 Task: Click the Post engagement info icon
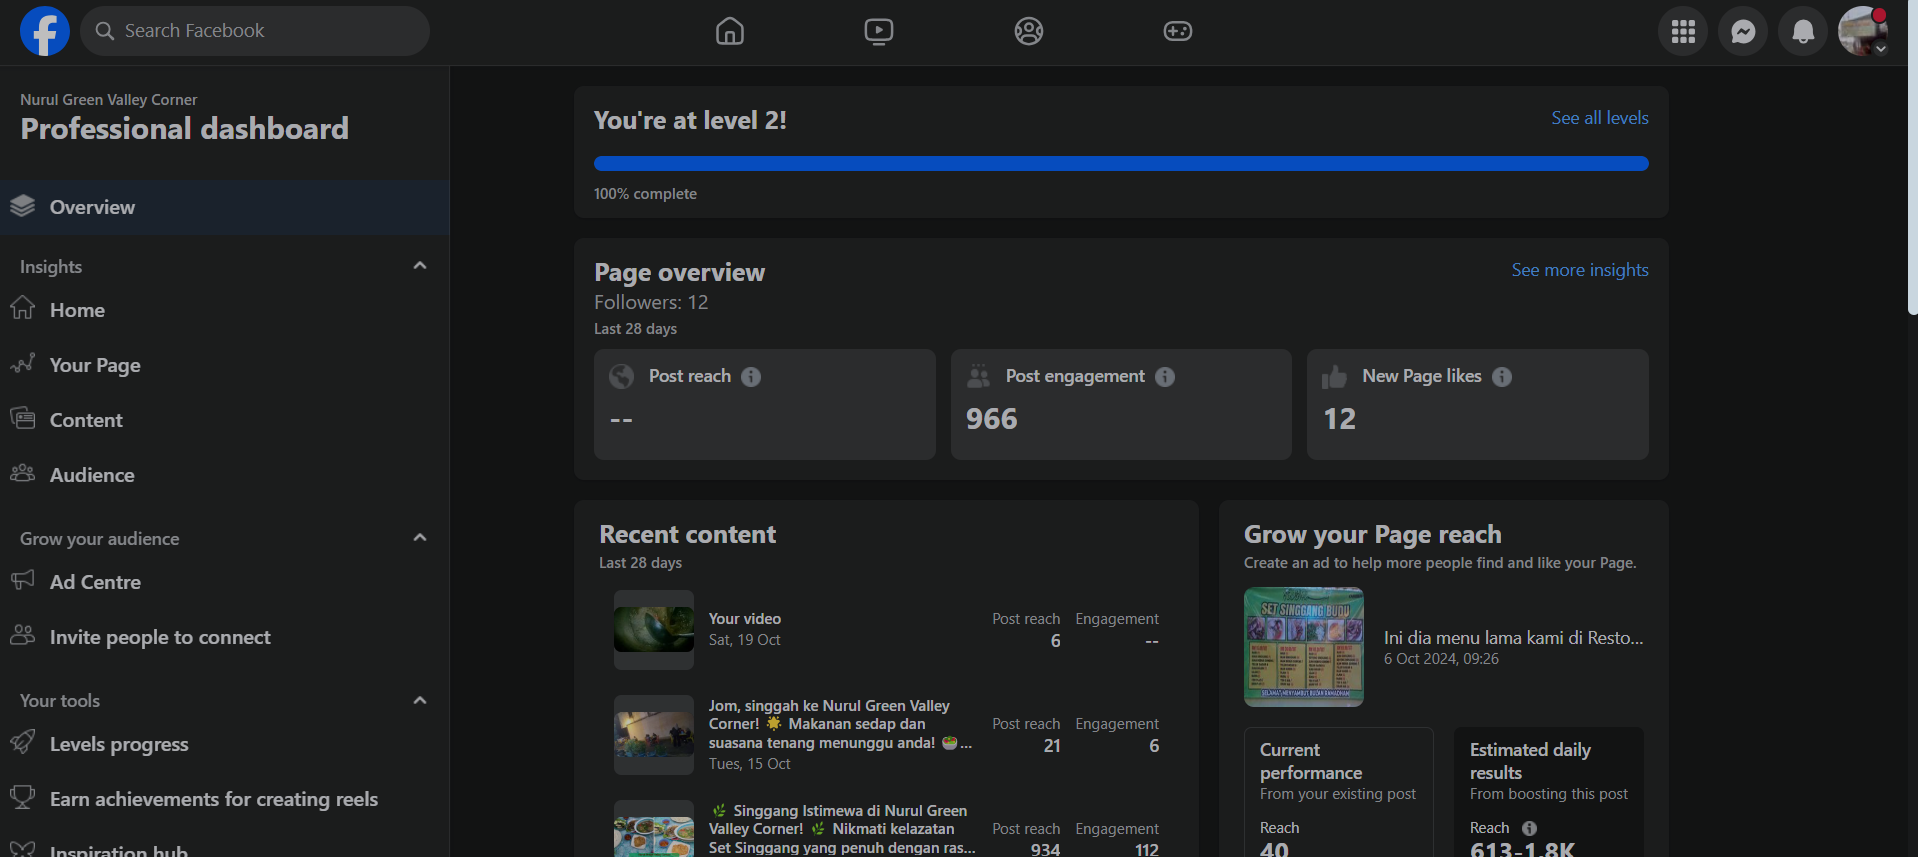tap(1165, 377)
